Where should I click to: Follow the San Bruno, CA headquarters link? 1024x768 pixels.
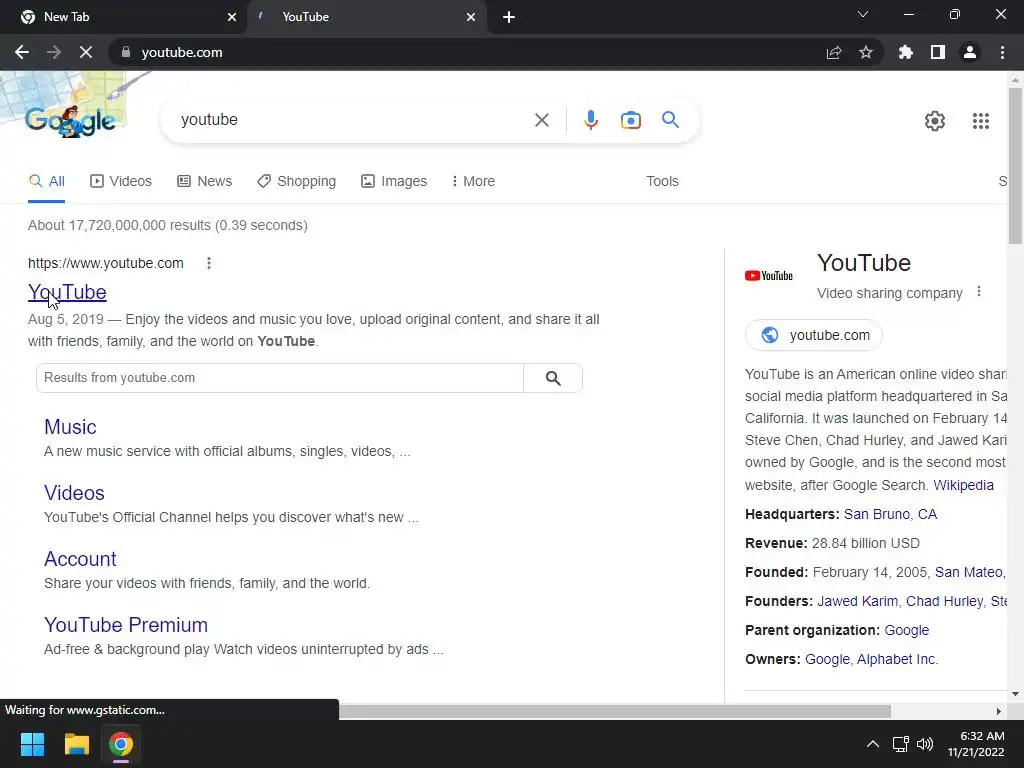890,514
